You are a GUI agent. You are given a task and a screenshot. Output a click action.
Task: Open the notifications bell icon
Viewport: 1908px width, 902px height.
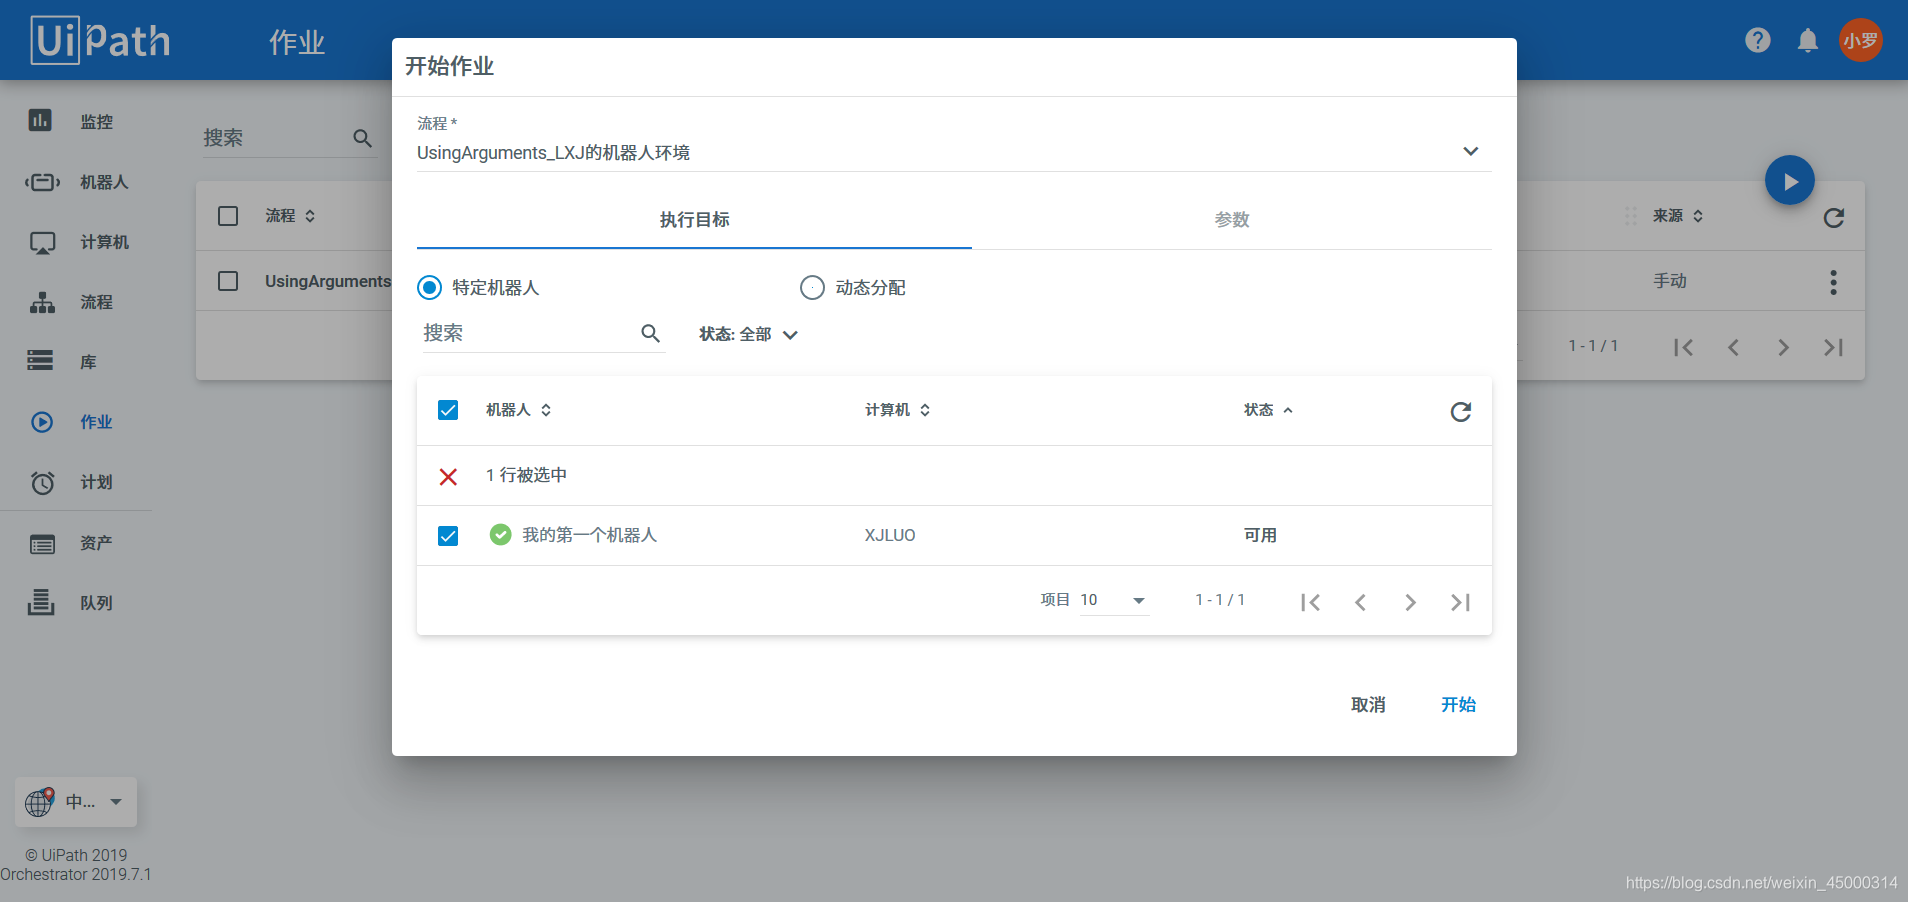pos(1808,40)
